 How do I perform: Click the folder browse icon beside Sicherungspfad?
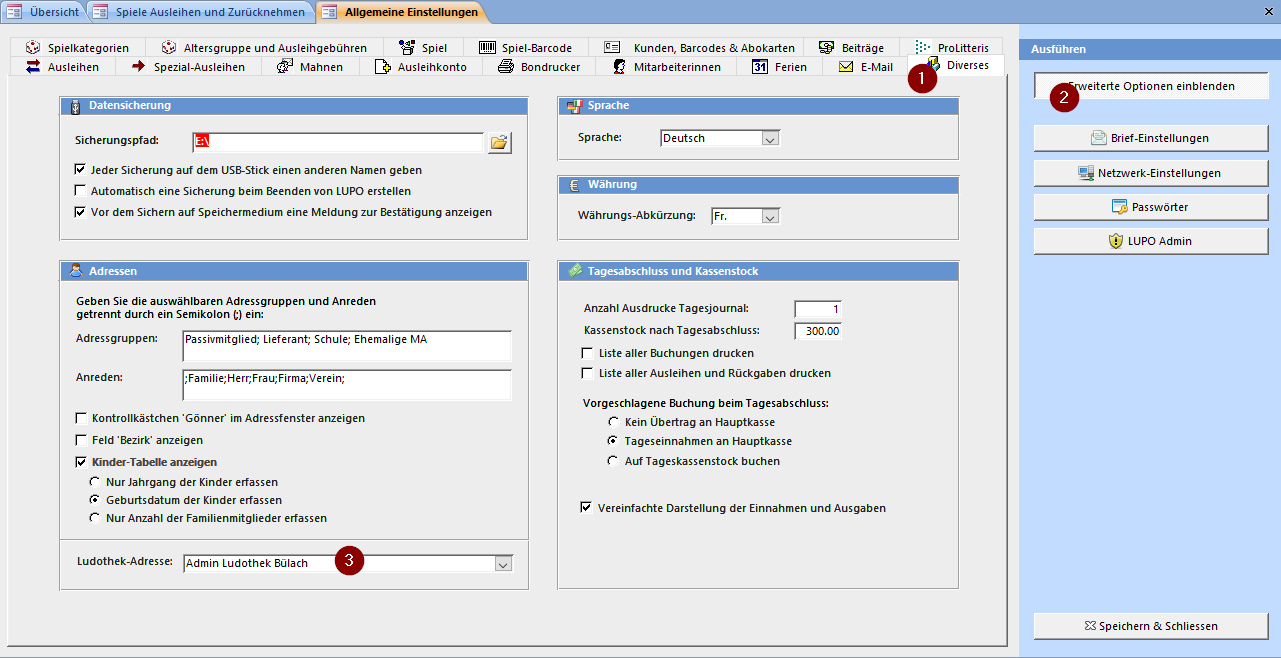coord(499,142)
